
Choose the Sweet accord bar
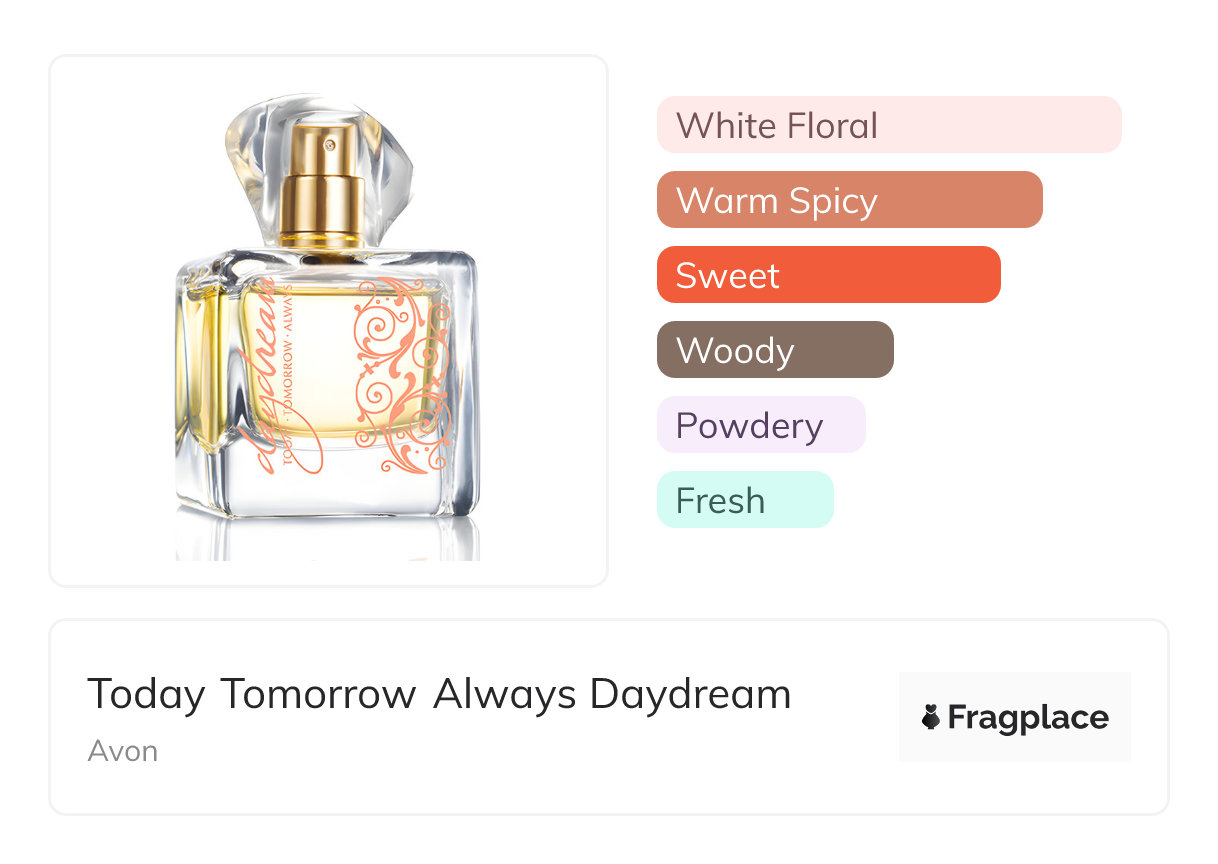(829, 275)
